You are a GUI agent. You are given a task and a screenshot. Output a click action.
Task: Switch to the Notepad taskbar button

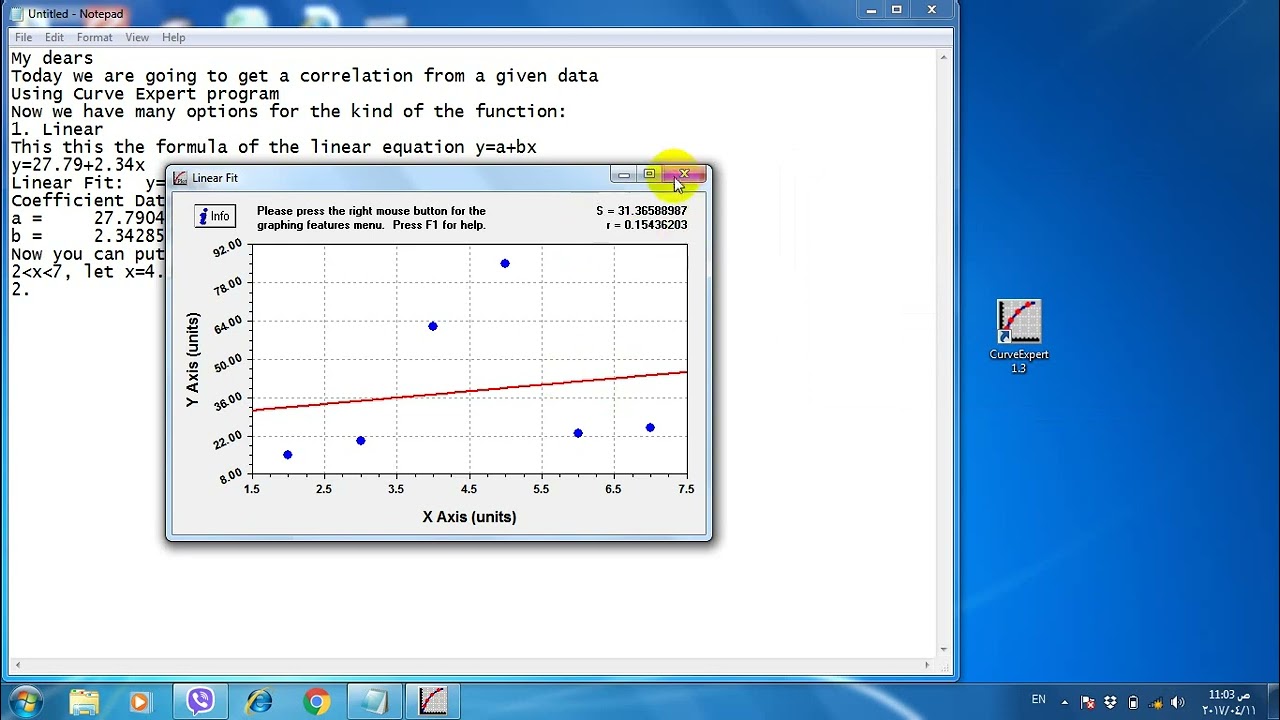click(x=374, y=701)
